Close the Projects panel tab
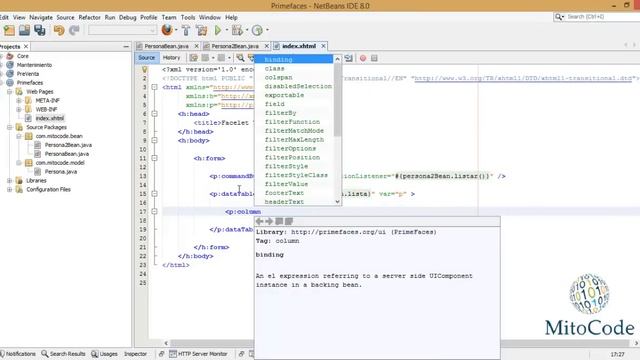The width and height of the screenshot is (640, 360). [x=26, y=47]
